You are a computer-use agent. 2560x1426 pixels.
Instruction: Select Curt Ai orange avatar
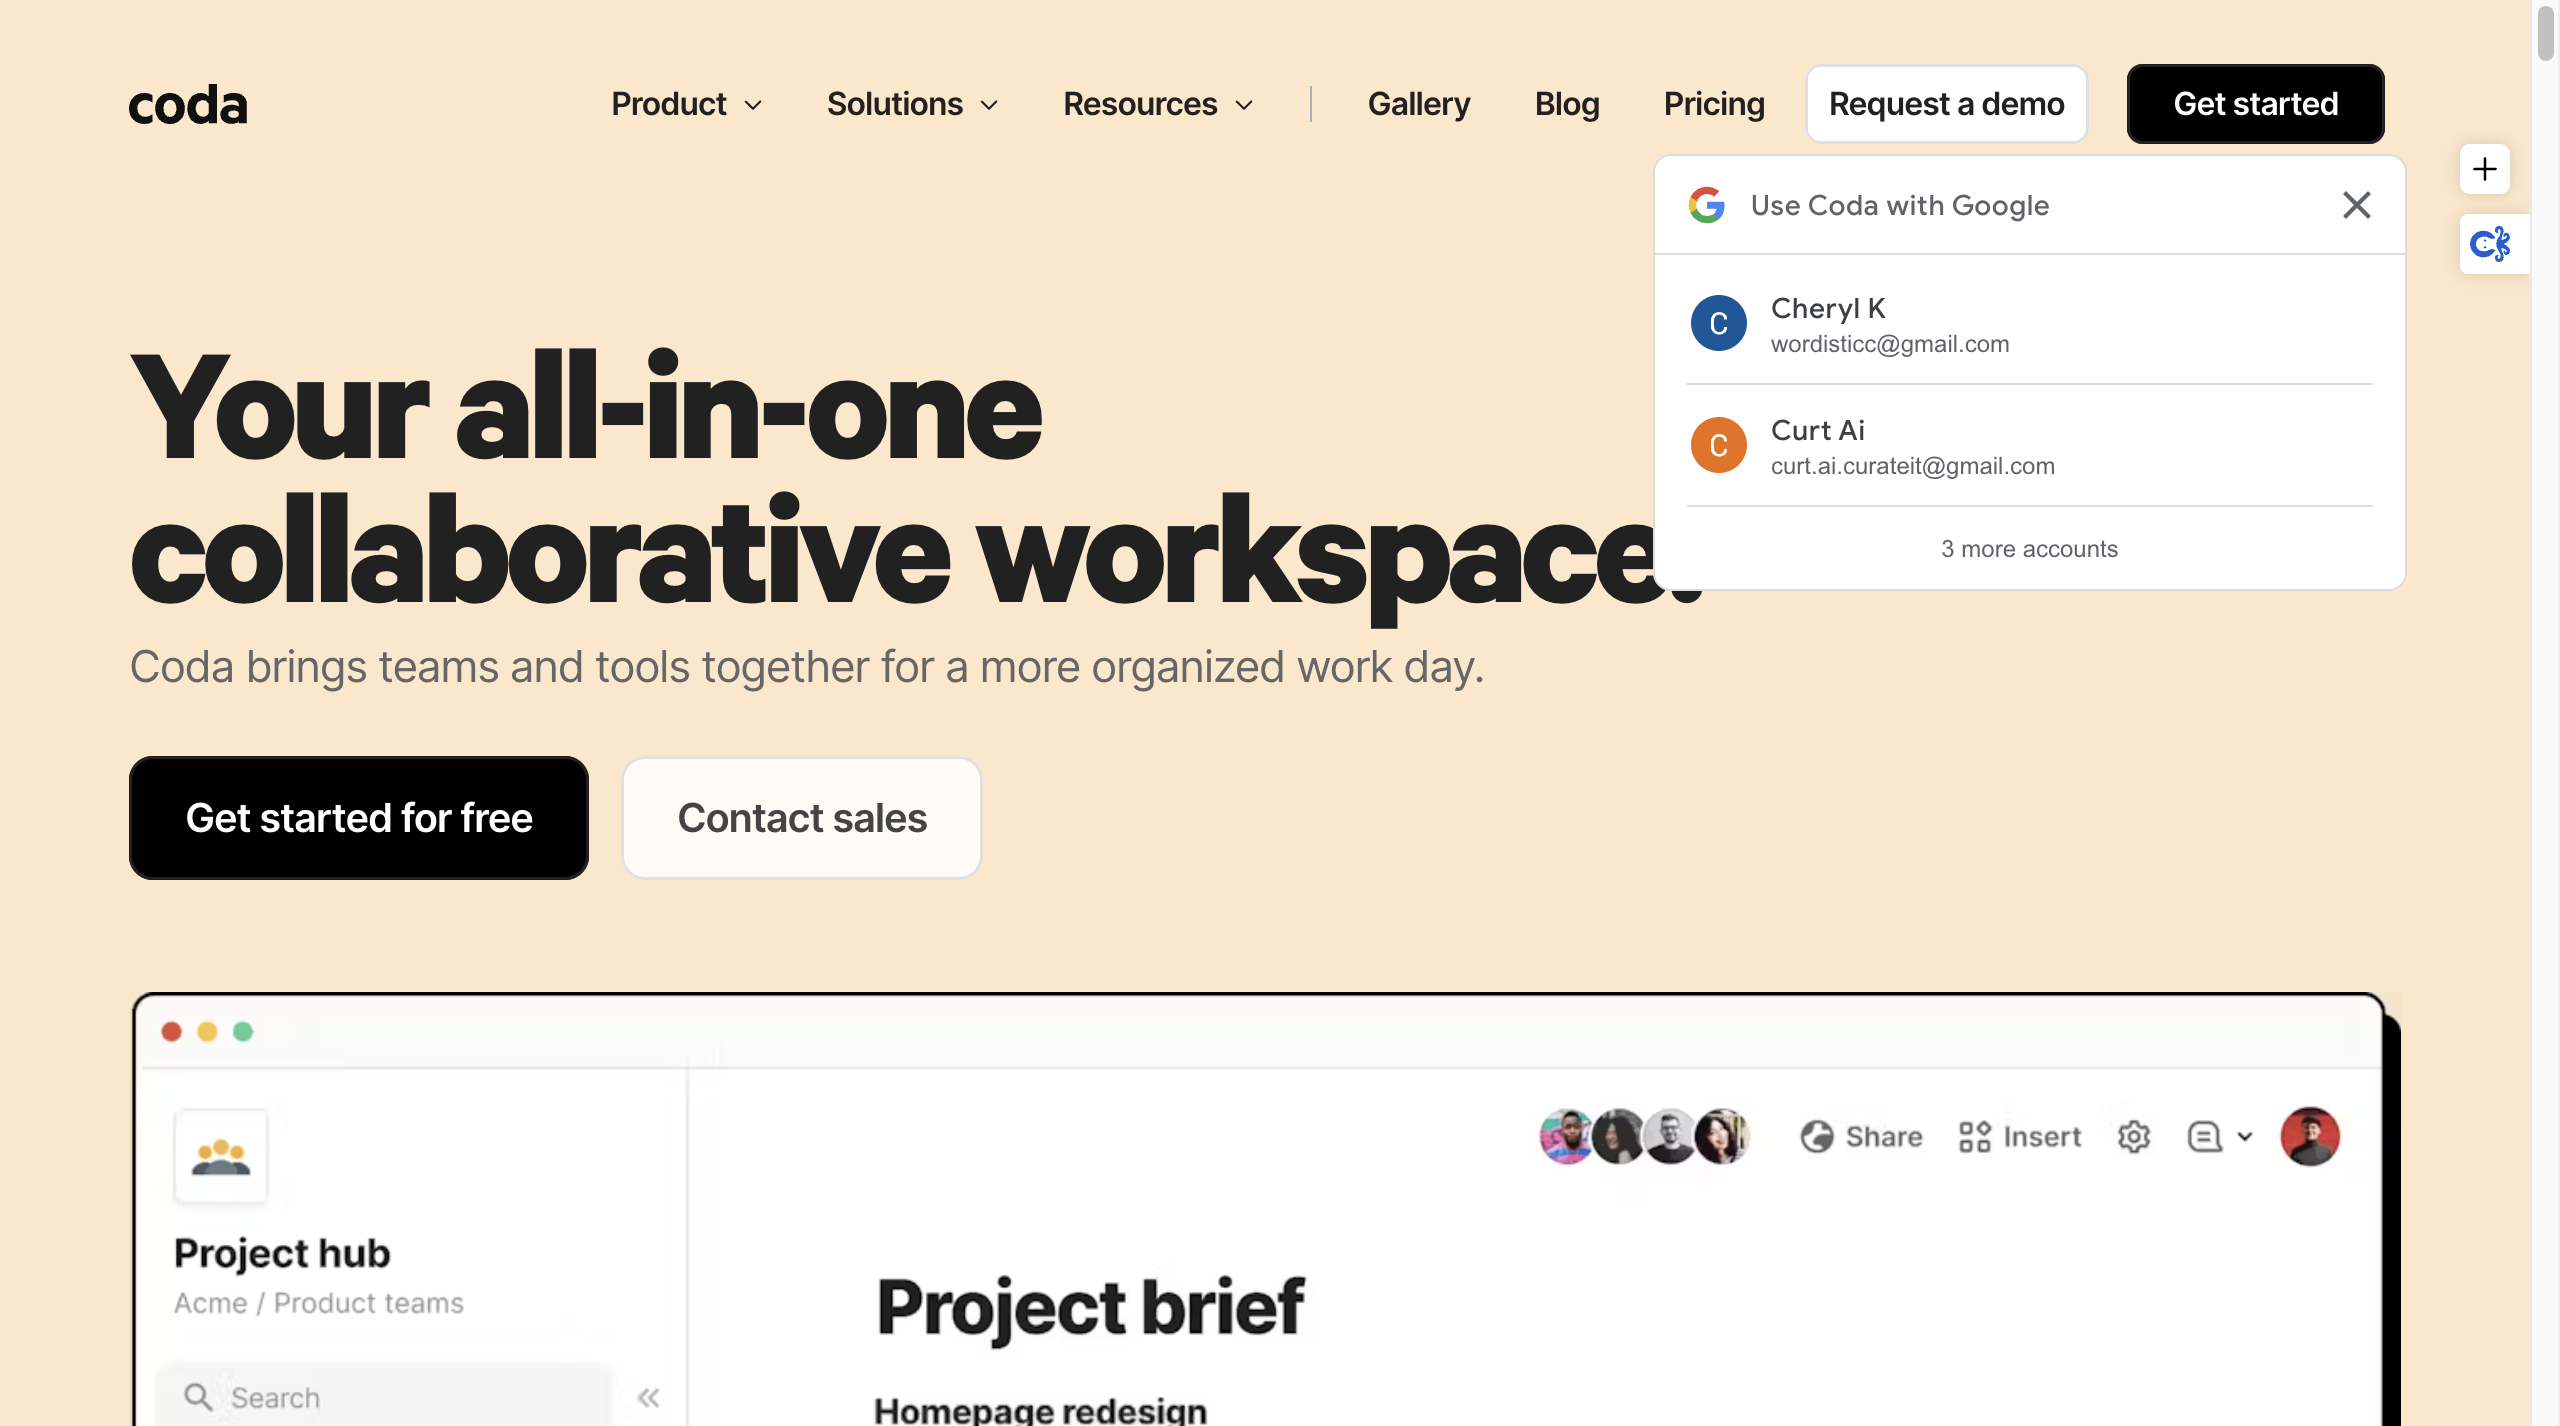point(1718,445)
